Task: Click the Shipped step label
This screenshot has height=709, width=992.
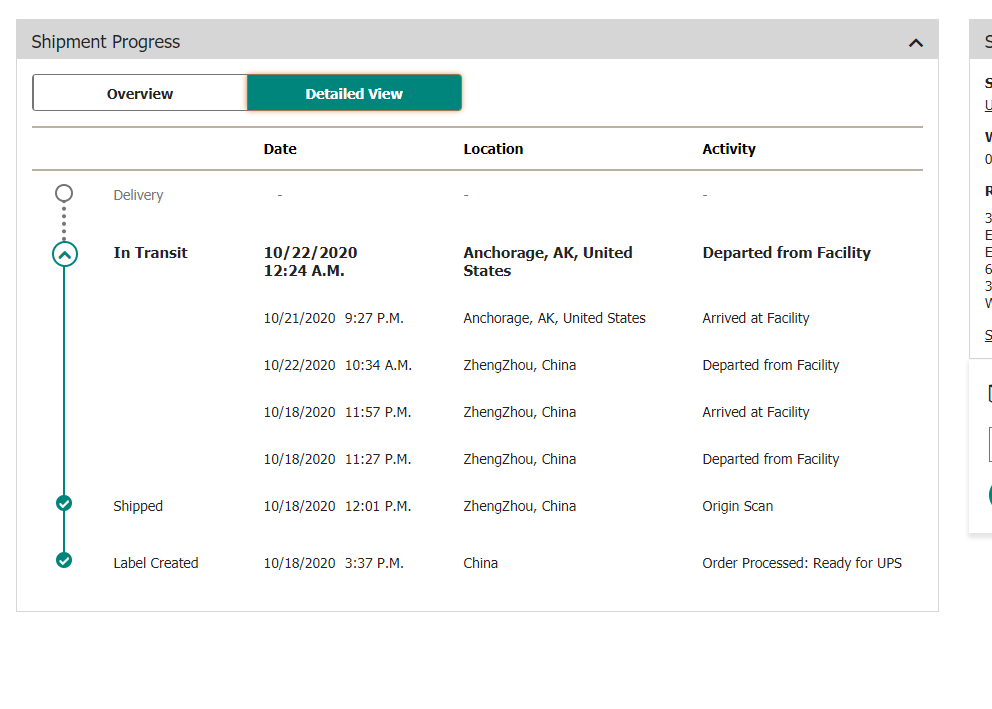Action: 138,506
